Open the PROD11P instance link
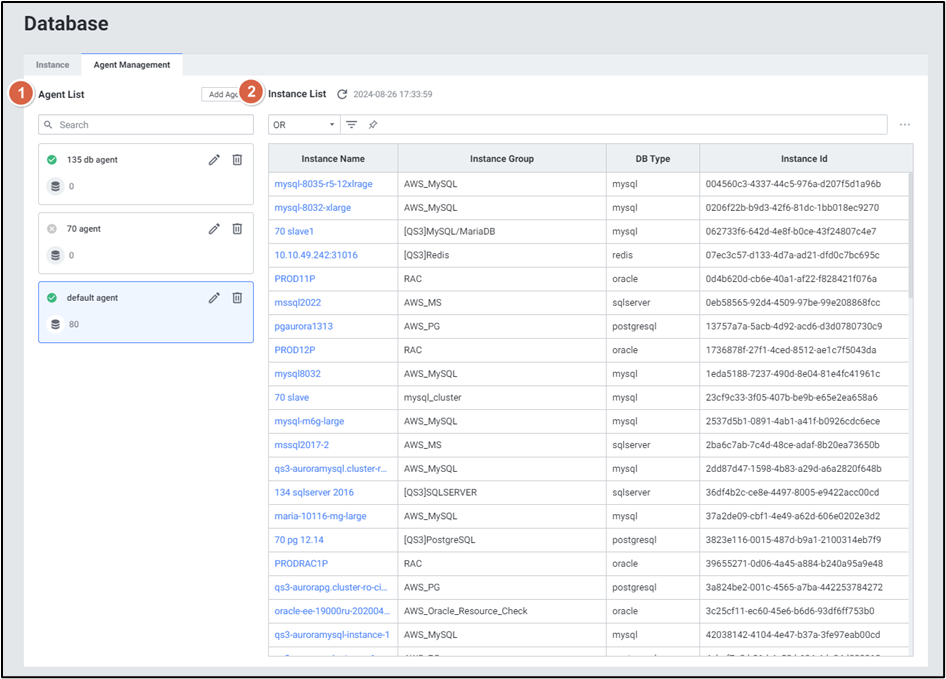The image size is (946, 679). [x=295, y=279]
